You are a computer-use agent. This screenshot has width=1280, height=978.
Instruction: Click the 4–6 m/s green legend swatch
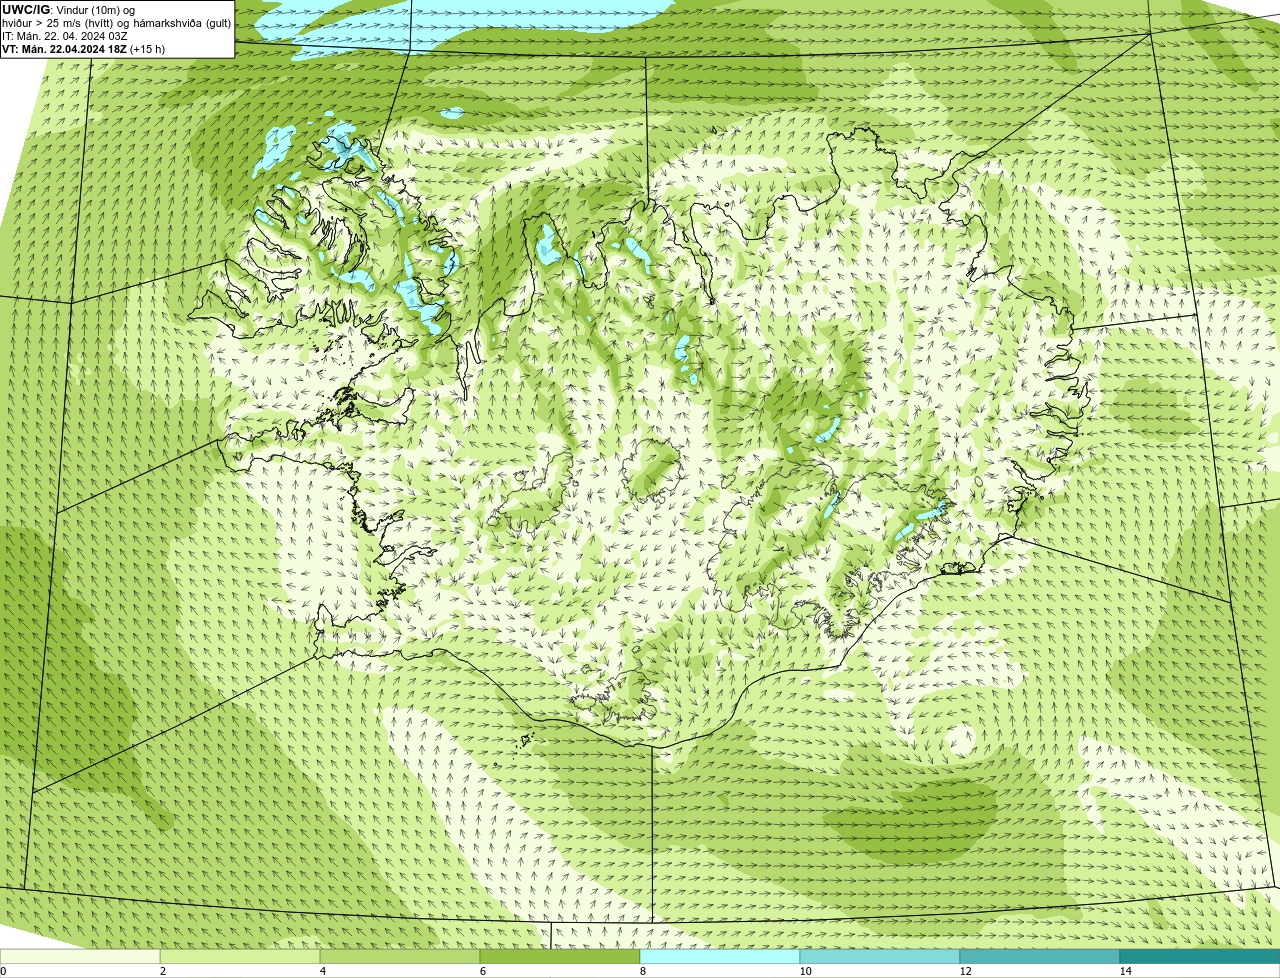[x=400, y=956]
